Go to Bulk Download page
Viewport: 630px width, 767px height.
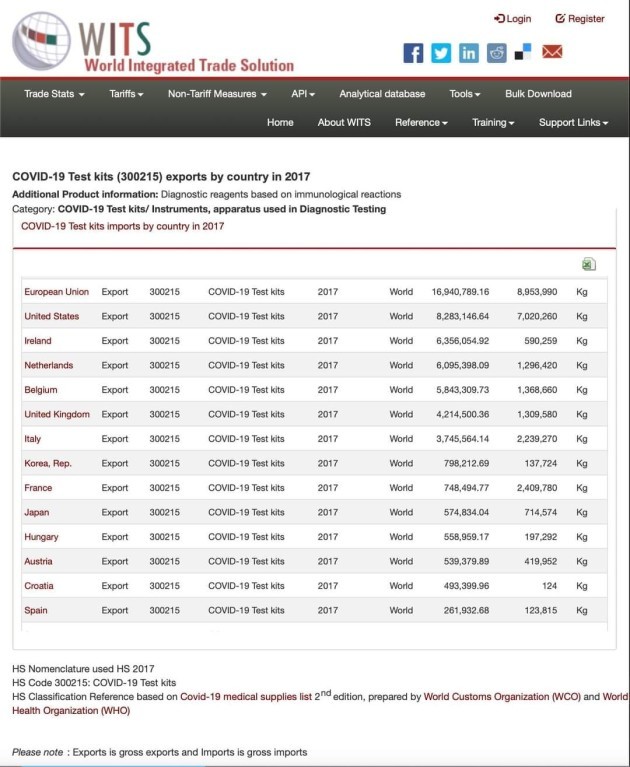538,94
